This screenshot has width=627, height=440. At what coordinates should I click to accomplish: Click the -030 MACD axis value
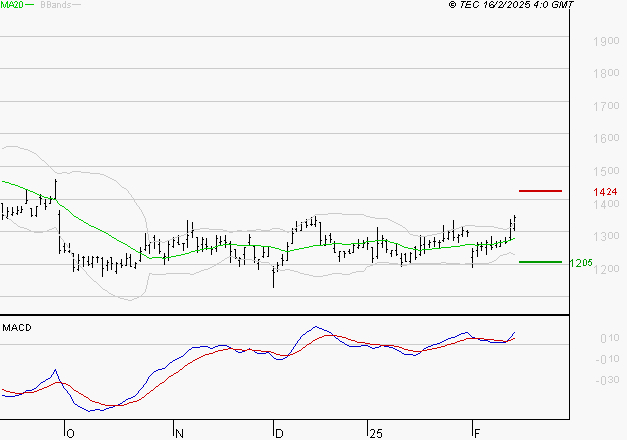pyautogui.click(x=607, y=380)
